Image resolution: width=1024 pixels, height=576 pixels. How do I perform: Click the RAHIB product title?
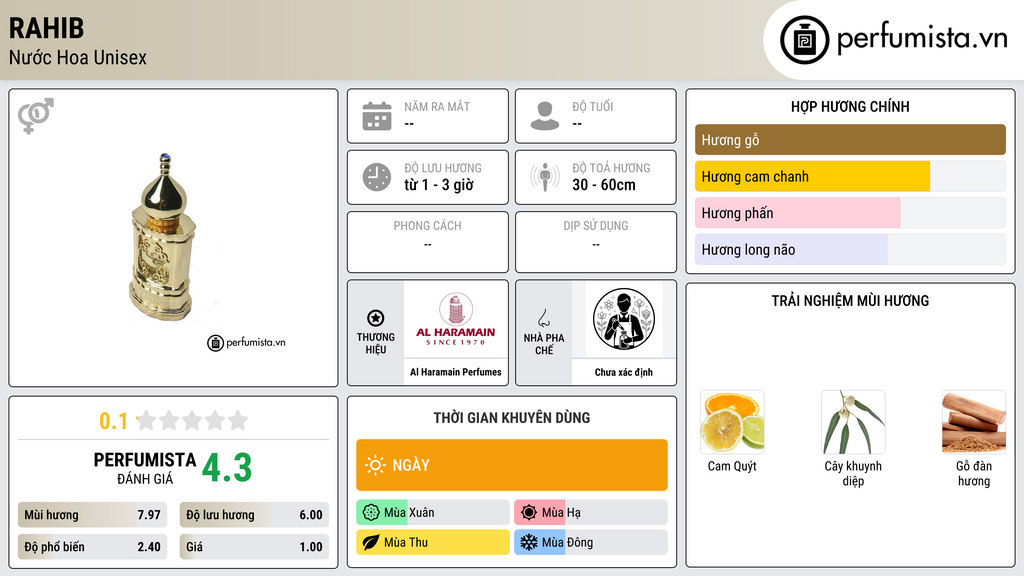[x=46, y=28]
